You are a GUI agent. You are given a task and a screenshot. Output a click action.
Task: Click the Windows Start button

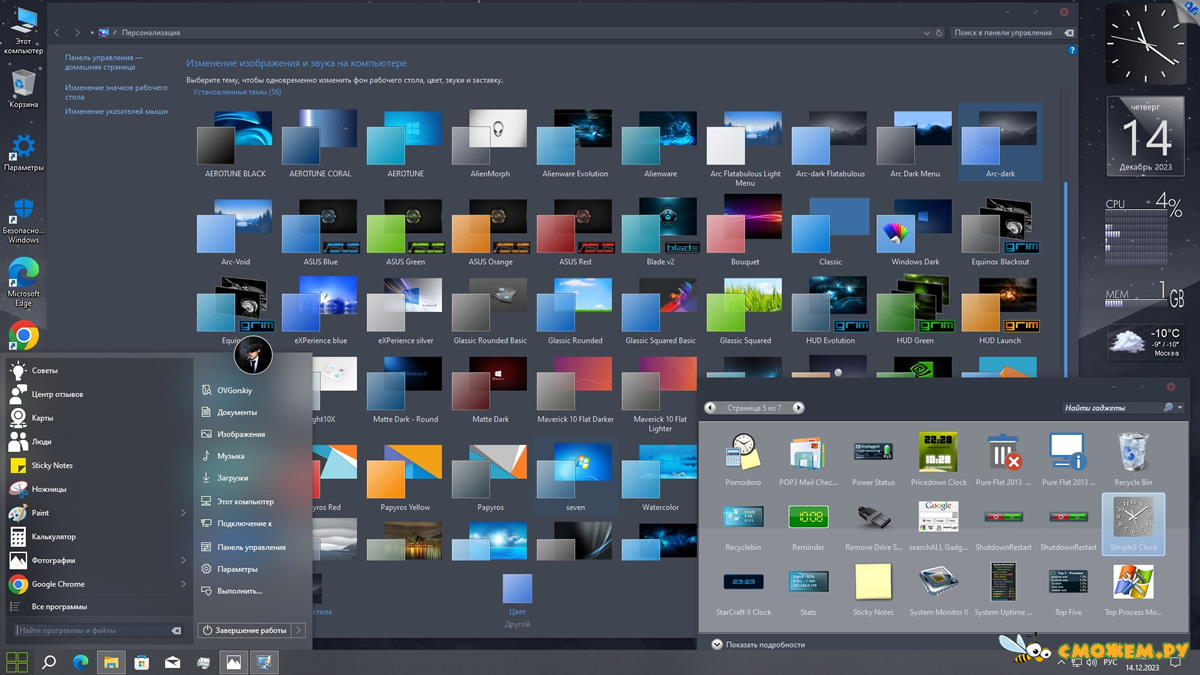[x=17, y=661]
